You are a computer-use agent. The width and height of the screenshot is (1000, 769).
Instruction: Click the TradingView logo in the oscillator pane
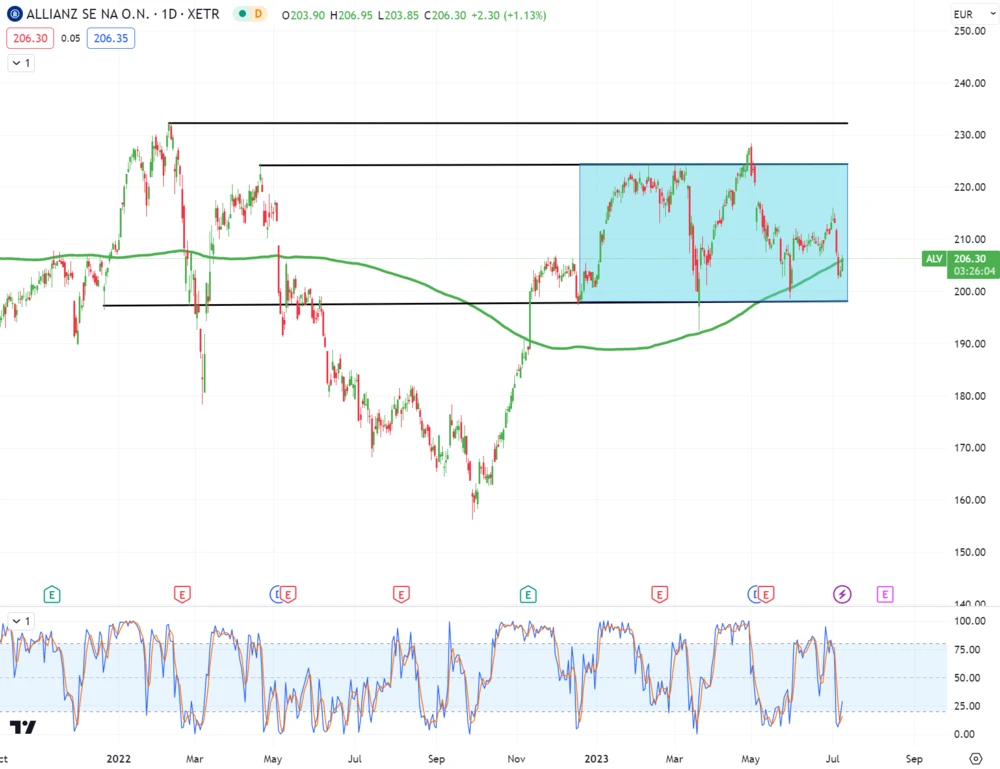click(23, 727)
